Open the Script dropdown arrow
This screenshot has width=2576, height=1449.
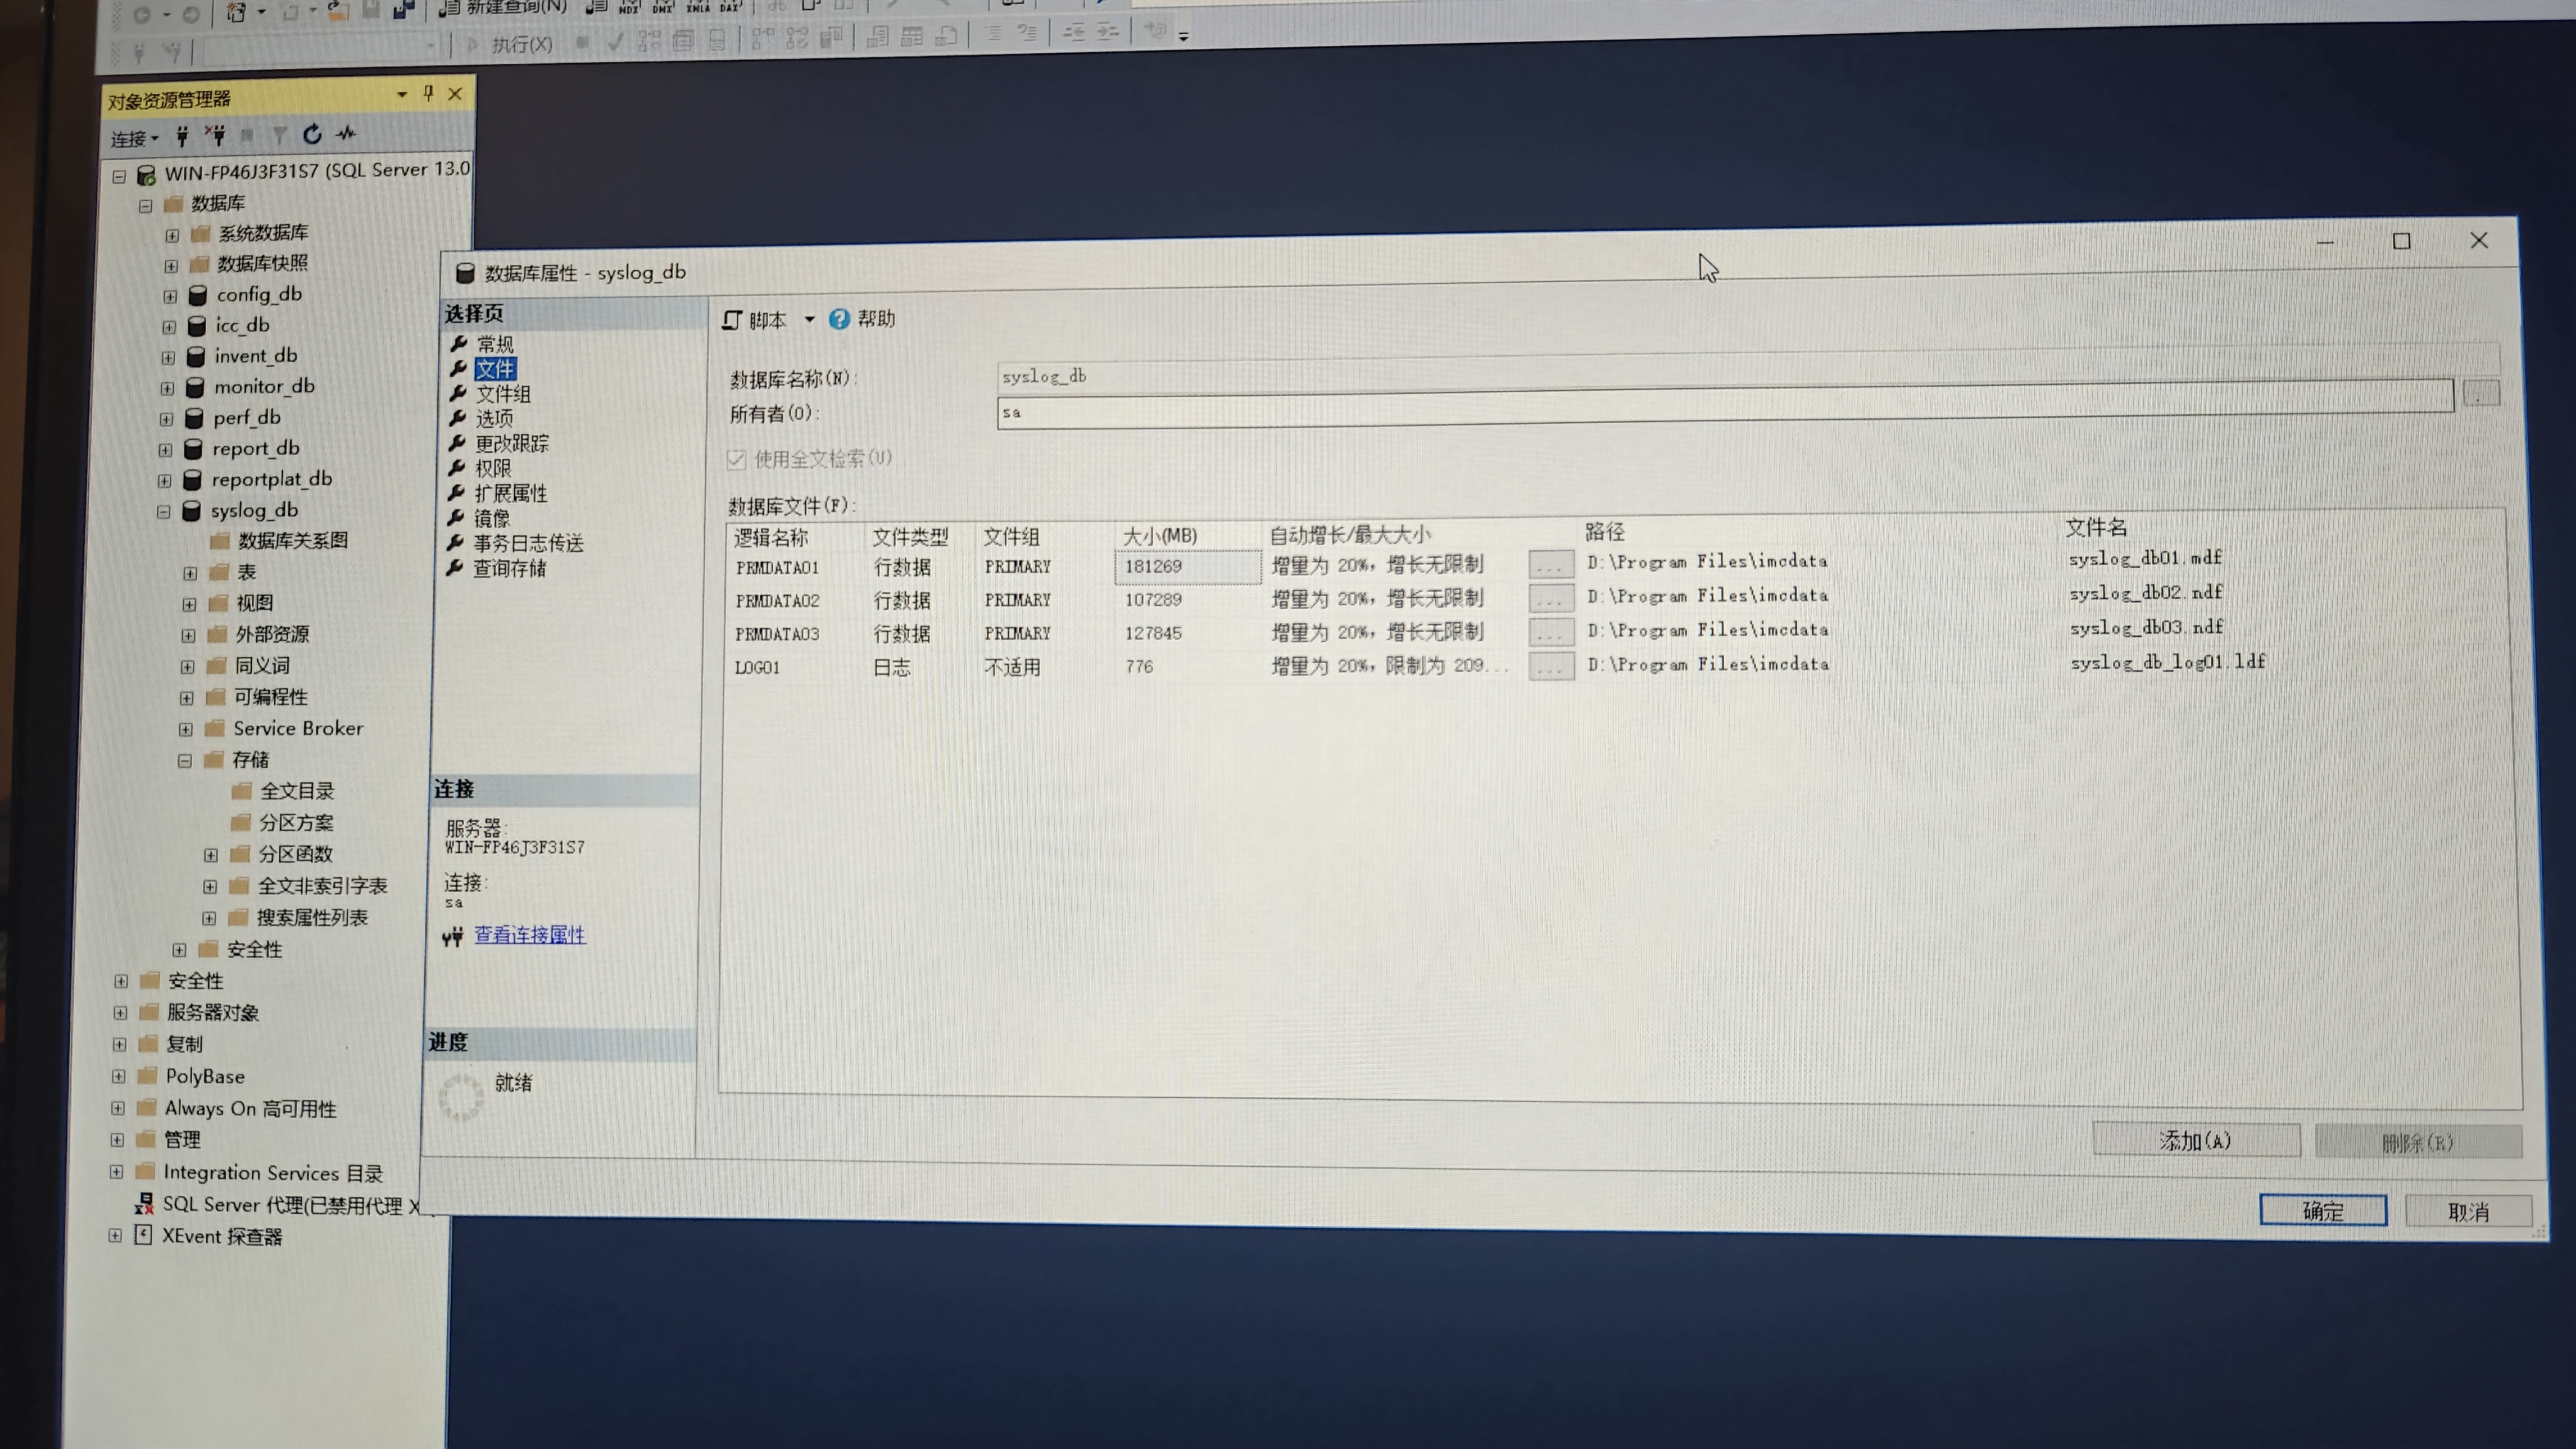pyautogui.click(x=809, y=320)
